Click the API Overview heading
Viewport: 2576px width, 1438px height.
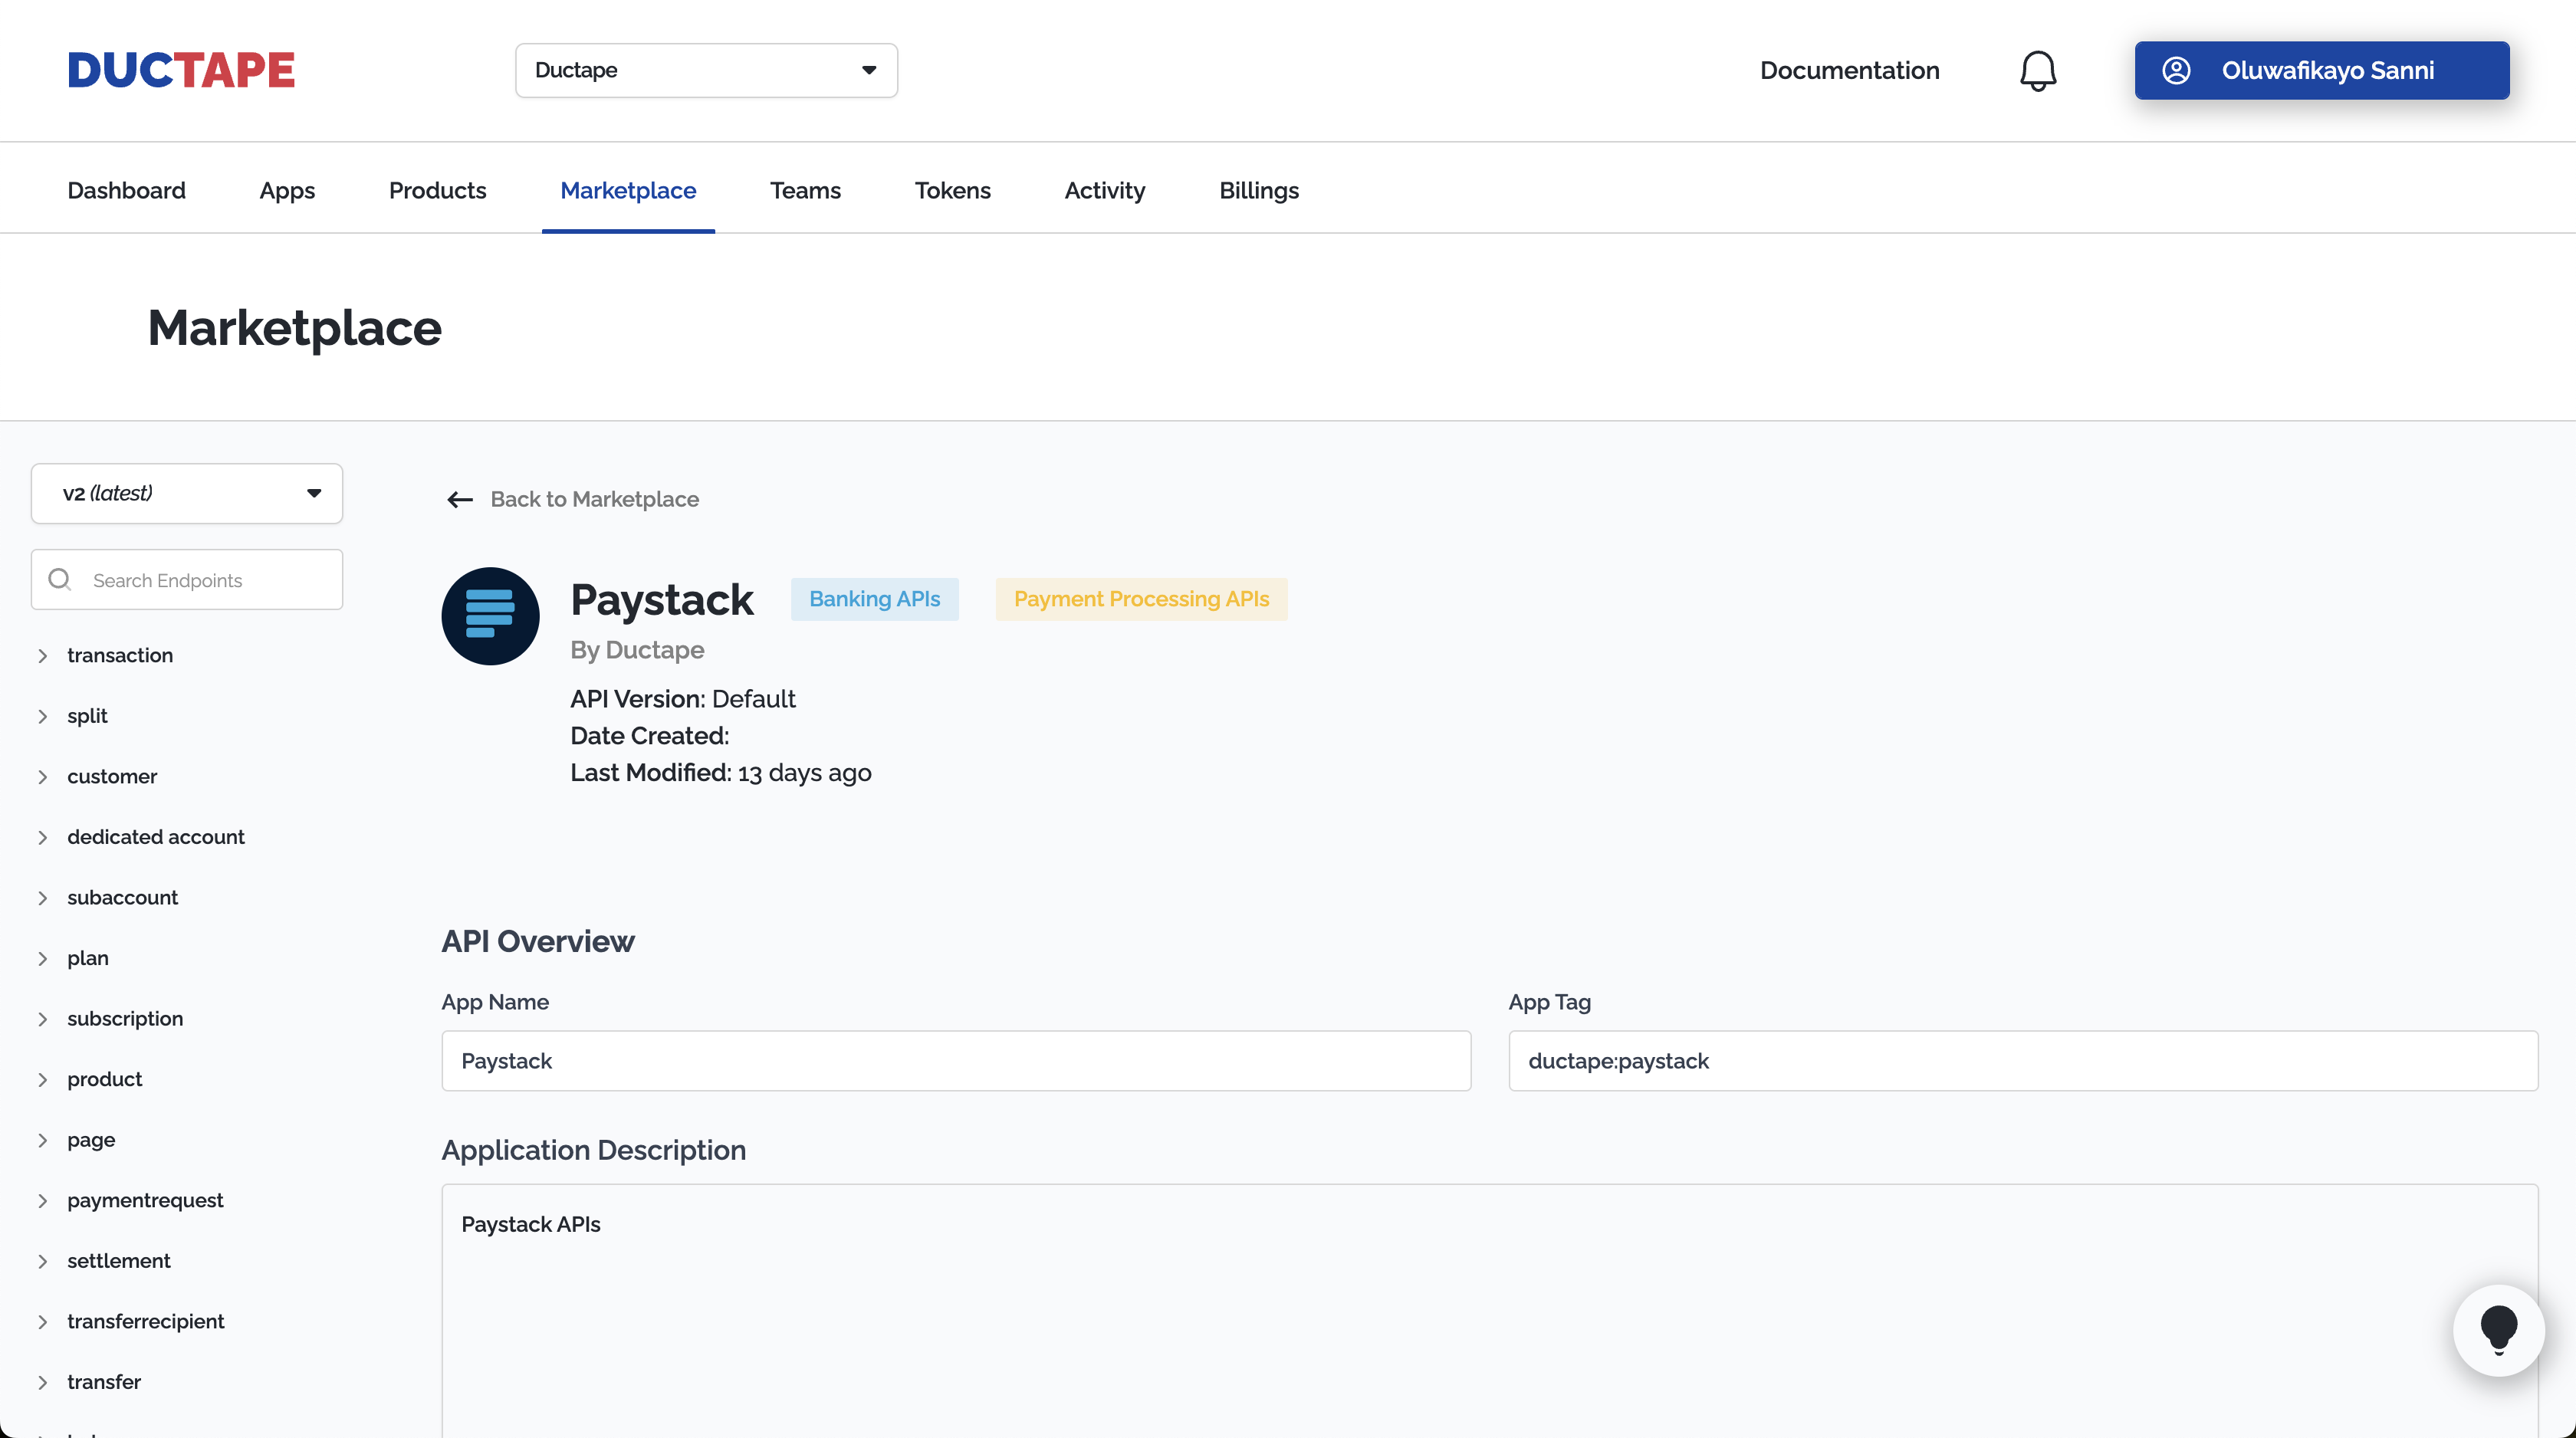point(538,941)
